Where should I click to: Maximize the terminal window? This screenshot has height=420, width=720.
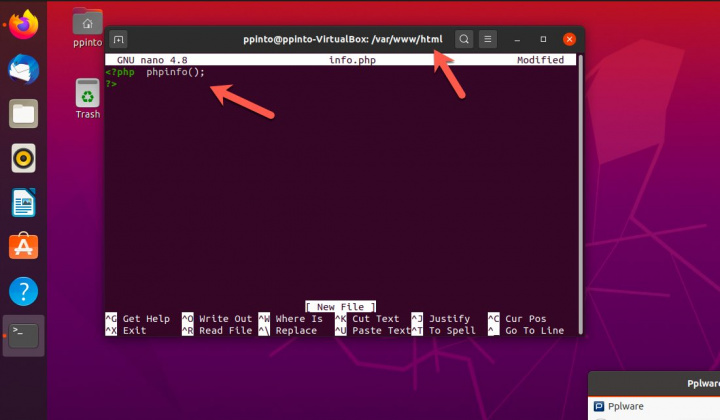pos(543,40)
